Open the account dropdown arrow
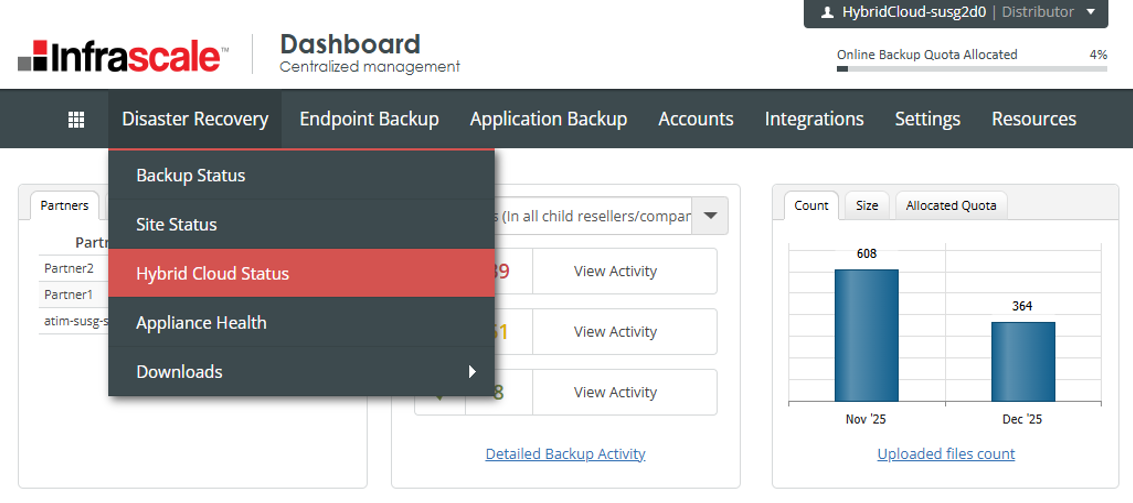This screenshot has height=503, width=1133. coord(1089,13)
